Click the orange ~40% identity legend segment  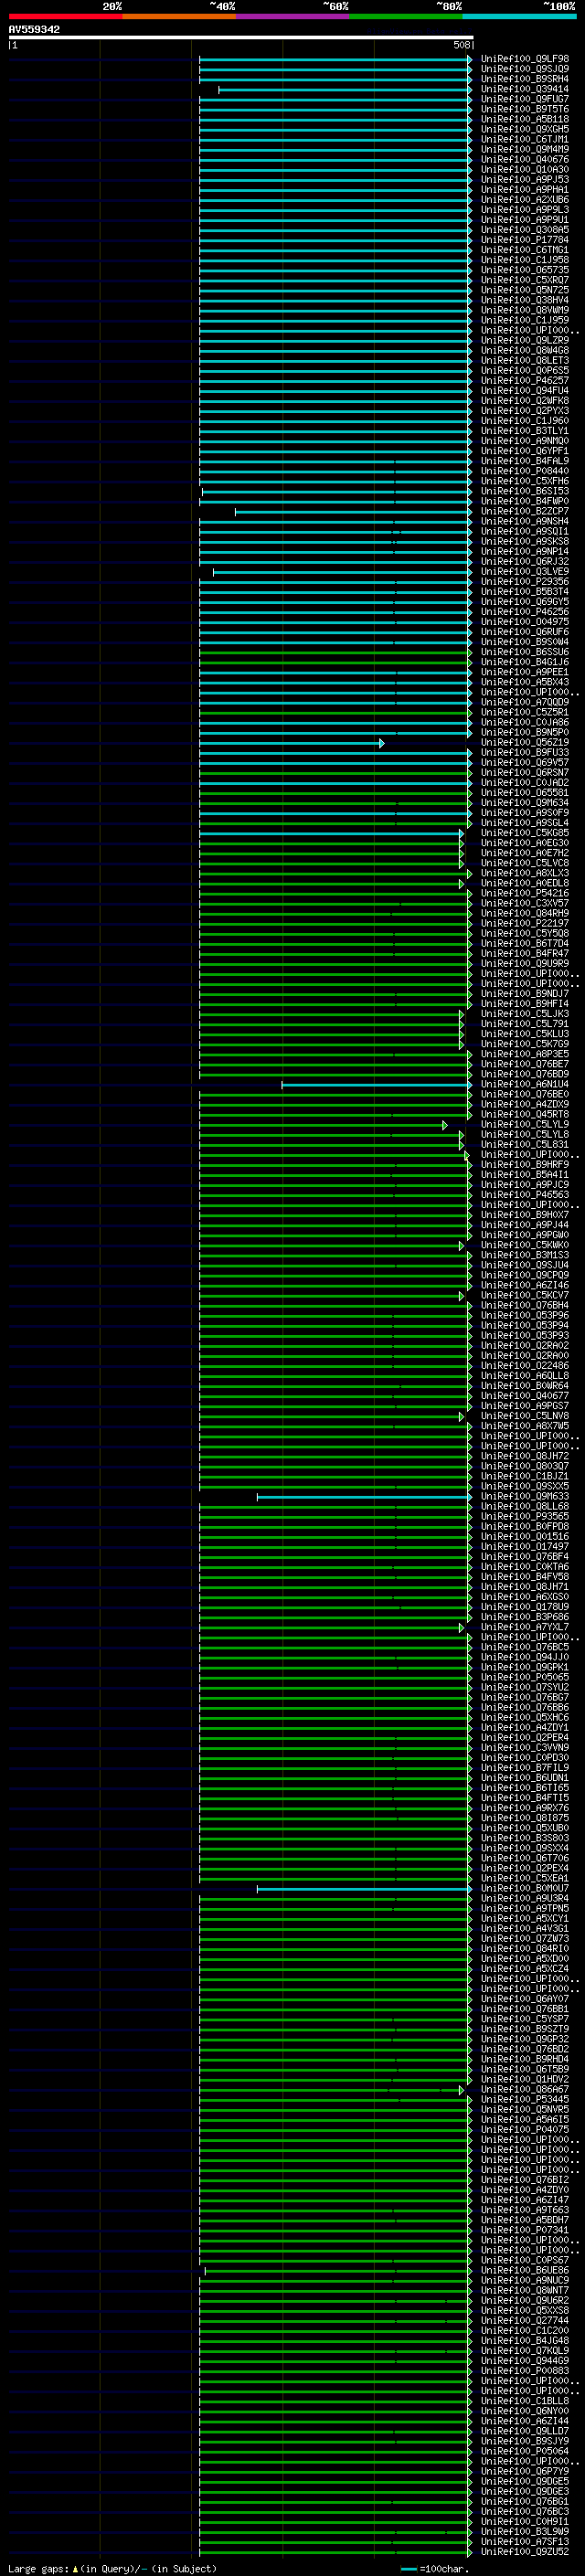coord(179,17)
